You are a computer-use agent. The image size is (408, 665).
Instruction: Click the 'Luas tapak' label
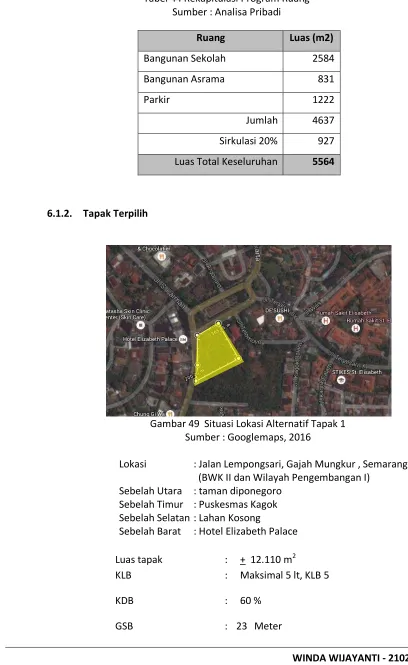pyautogui.click(x=139, y=560)
